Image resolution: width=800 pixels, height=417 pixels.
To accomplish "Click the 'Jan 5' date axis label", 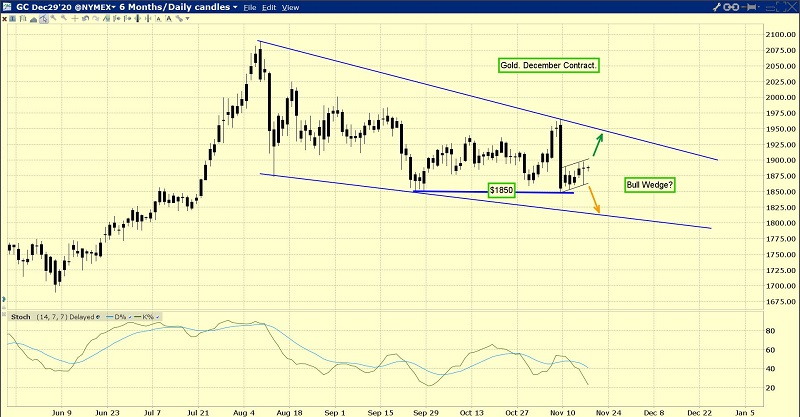I will 745,412.
